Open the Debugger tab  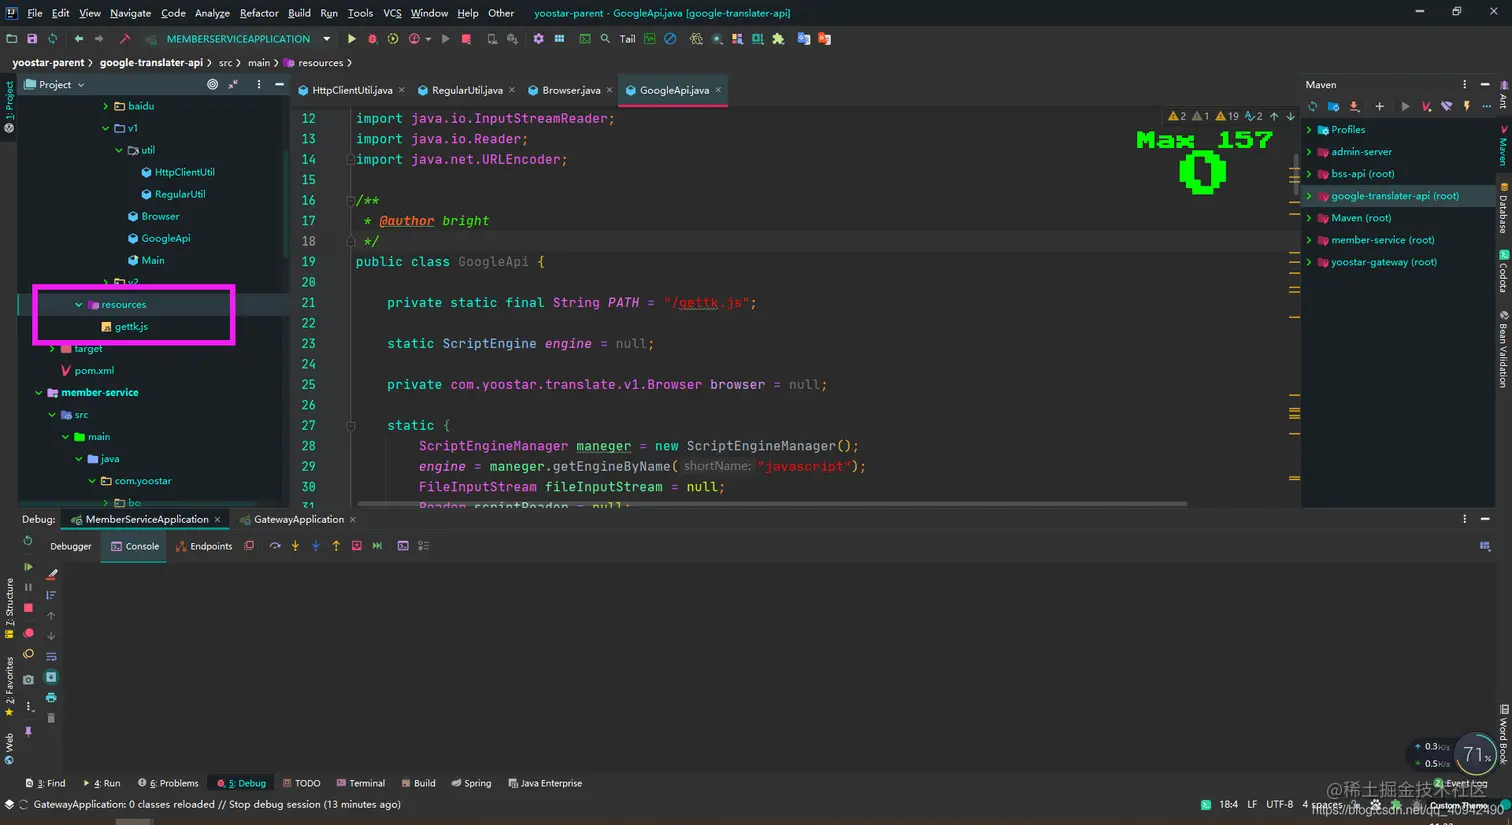(70, 546)
